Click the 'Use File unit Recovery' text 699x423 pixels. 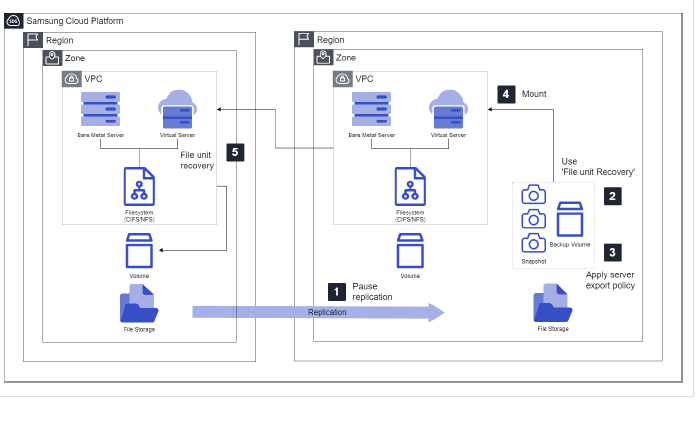click(x=598, y=167)
